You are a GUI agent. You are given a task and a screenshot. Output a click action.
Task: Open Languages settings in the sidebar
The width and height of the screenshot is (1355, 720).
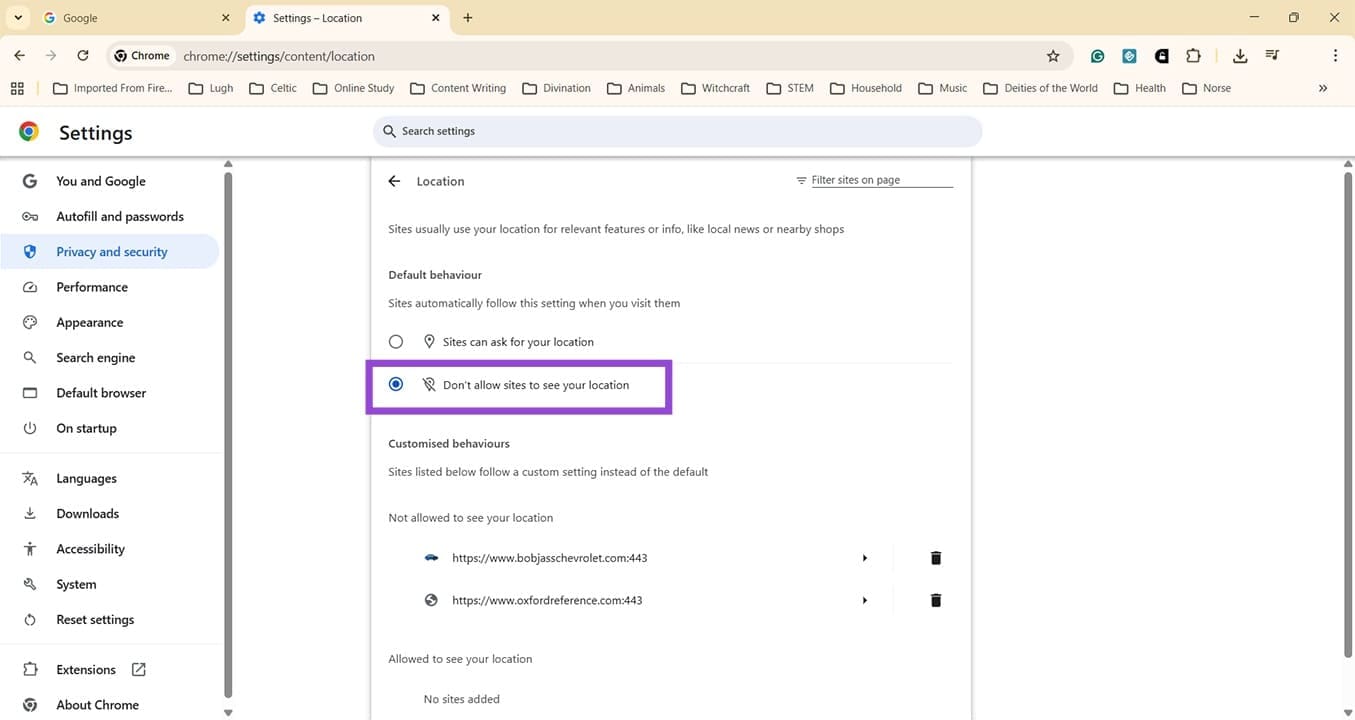pos(86,478)
